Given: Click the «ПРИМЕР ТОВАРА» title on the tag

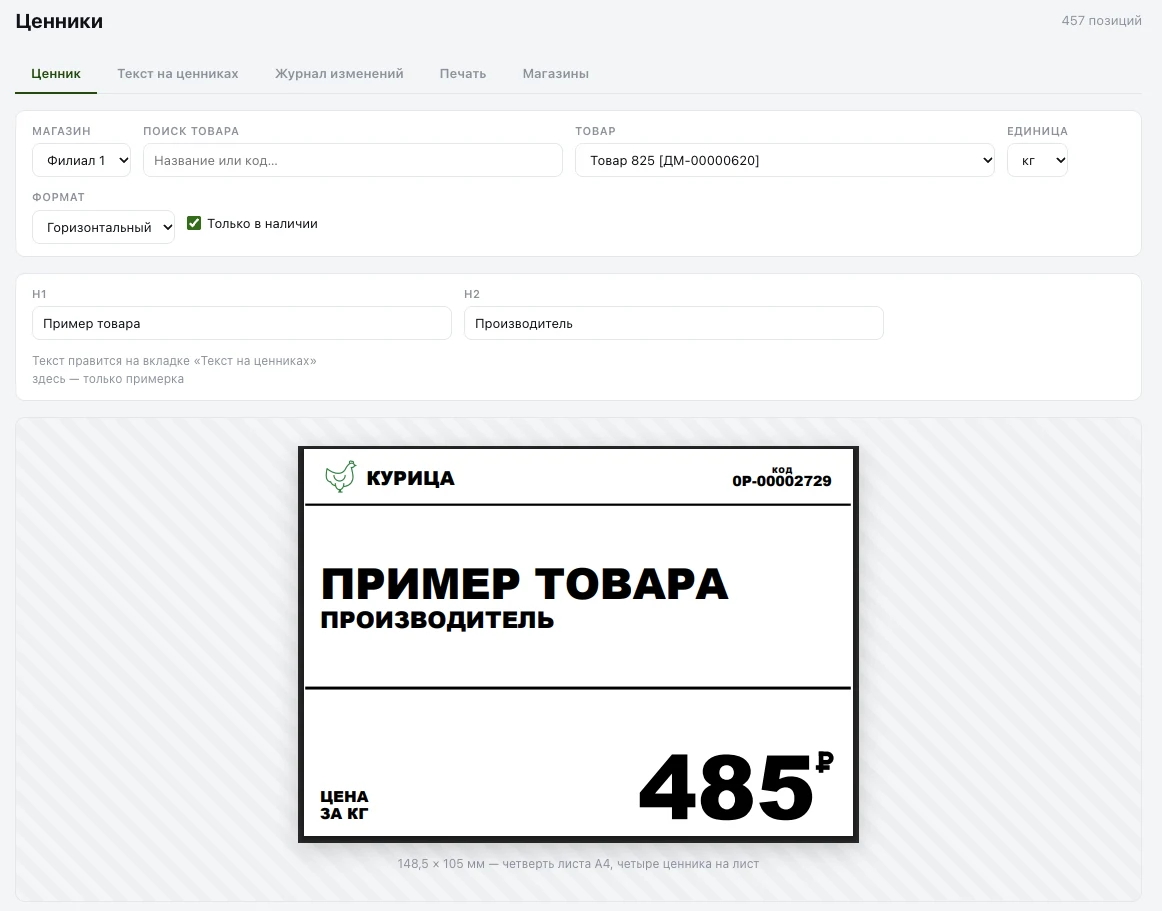Looking at the screenshot, I should point(525,583).
